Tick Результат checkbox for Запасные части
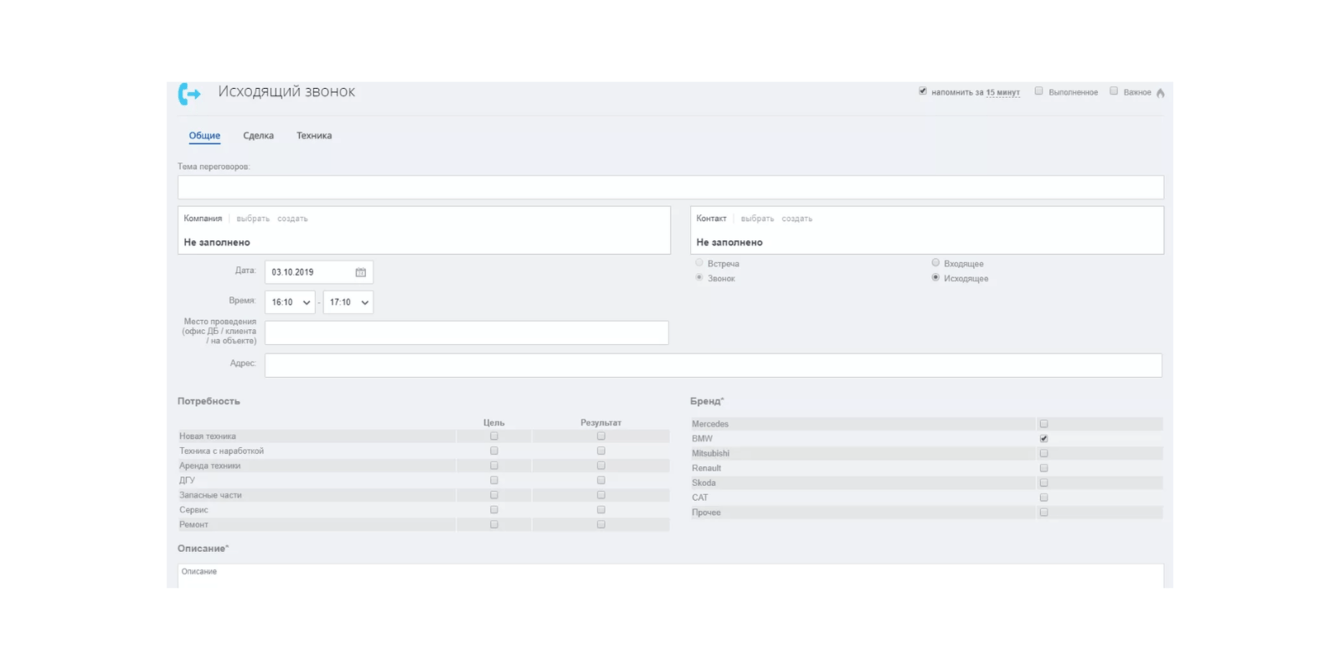Viewport: 1340px width, 670px height. pyautogui.click(x=601, y=495)
